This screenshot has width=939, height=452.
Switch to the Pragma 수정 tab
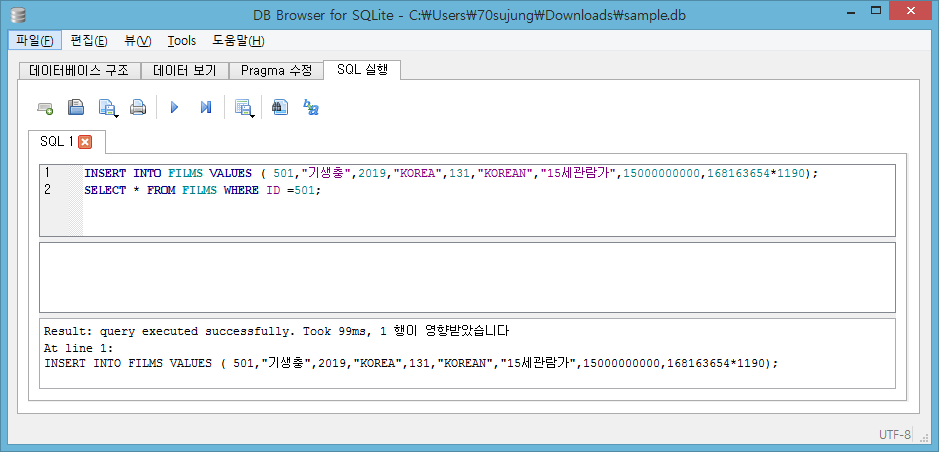276,71
